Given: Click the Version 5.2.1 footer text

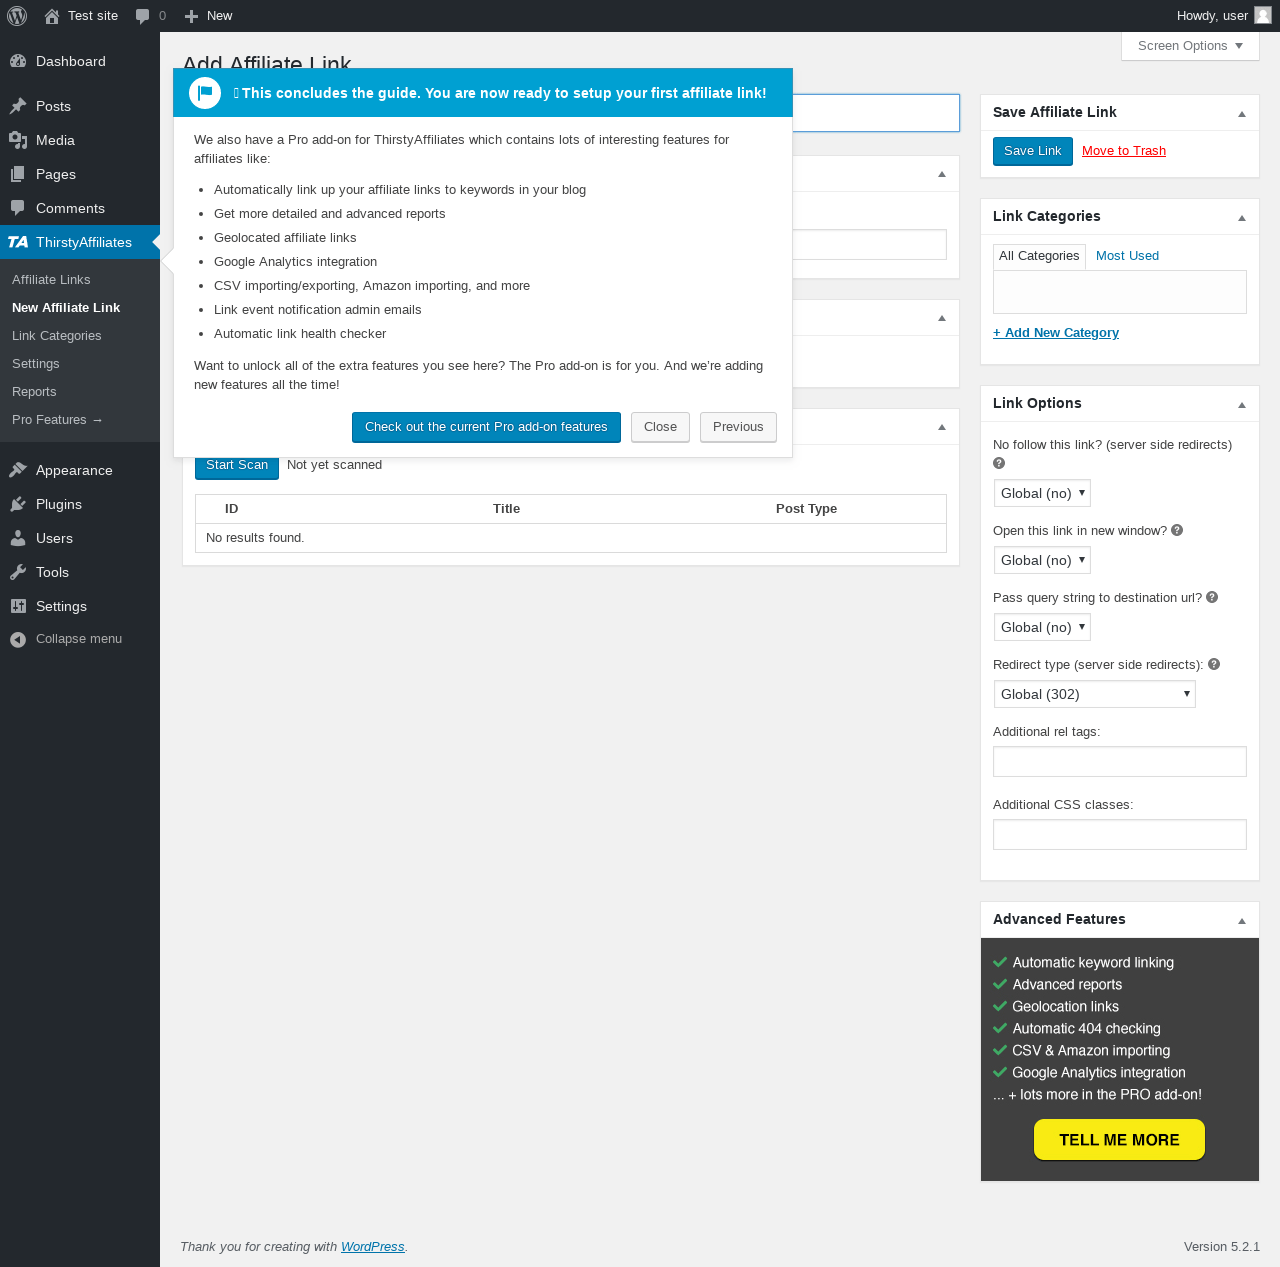Looking at the screenshot, I should pos(1222,1247).
